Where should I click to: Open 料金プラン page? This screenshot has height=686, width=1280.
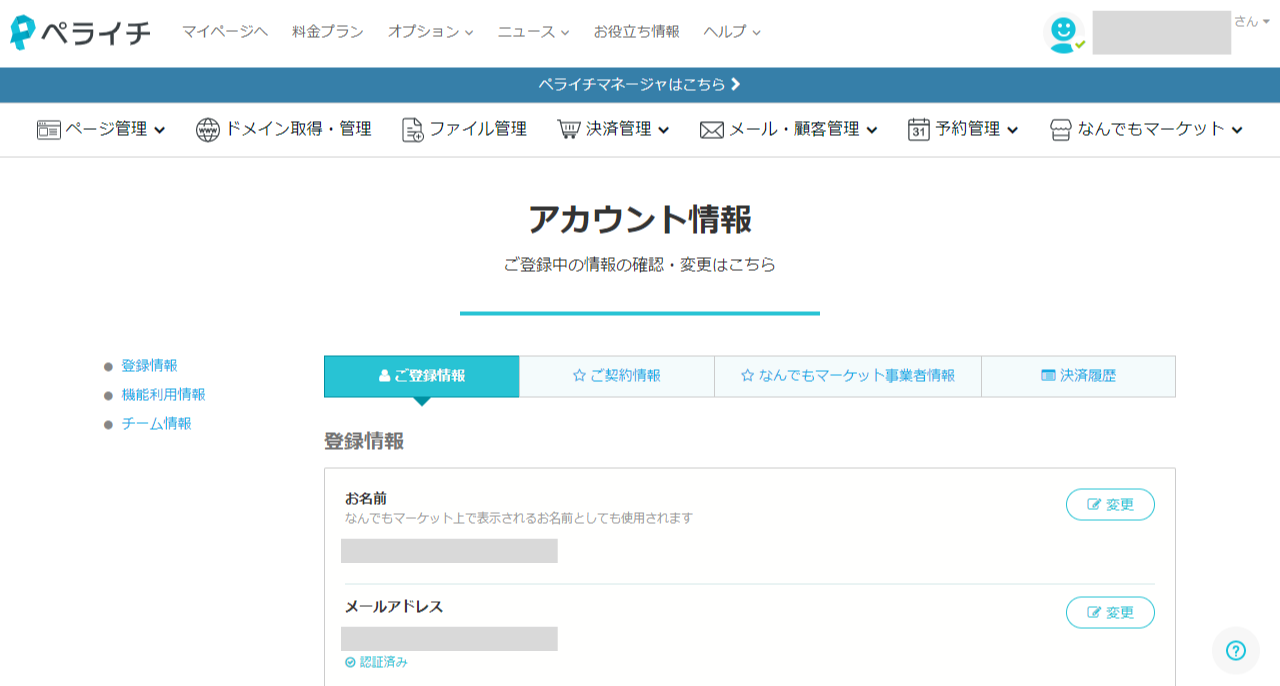(328, 32)
